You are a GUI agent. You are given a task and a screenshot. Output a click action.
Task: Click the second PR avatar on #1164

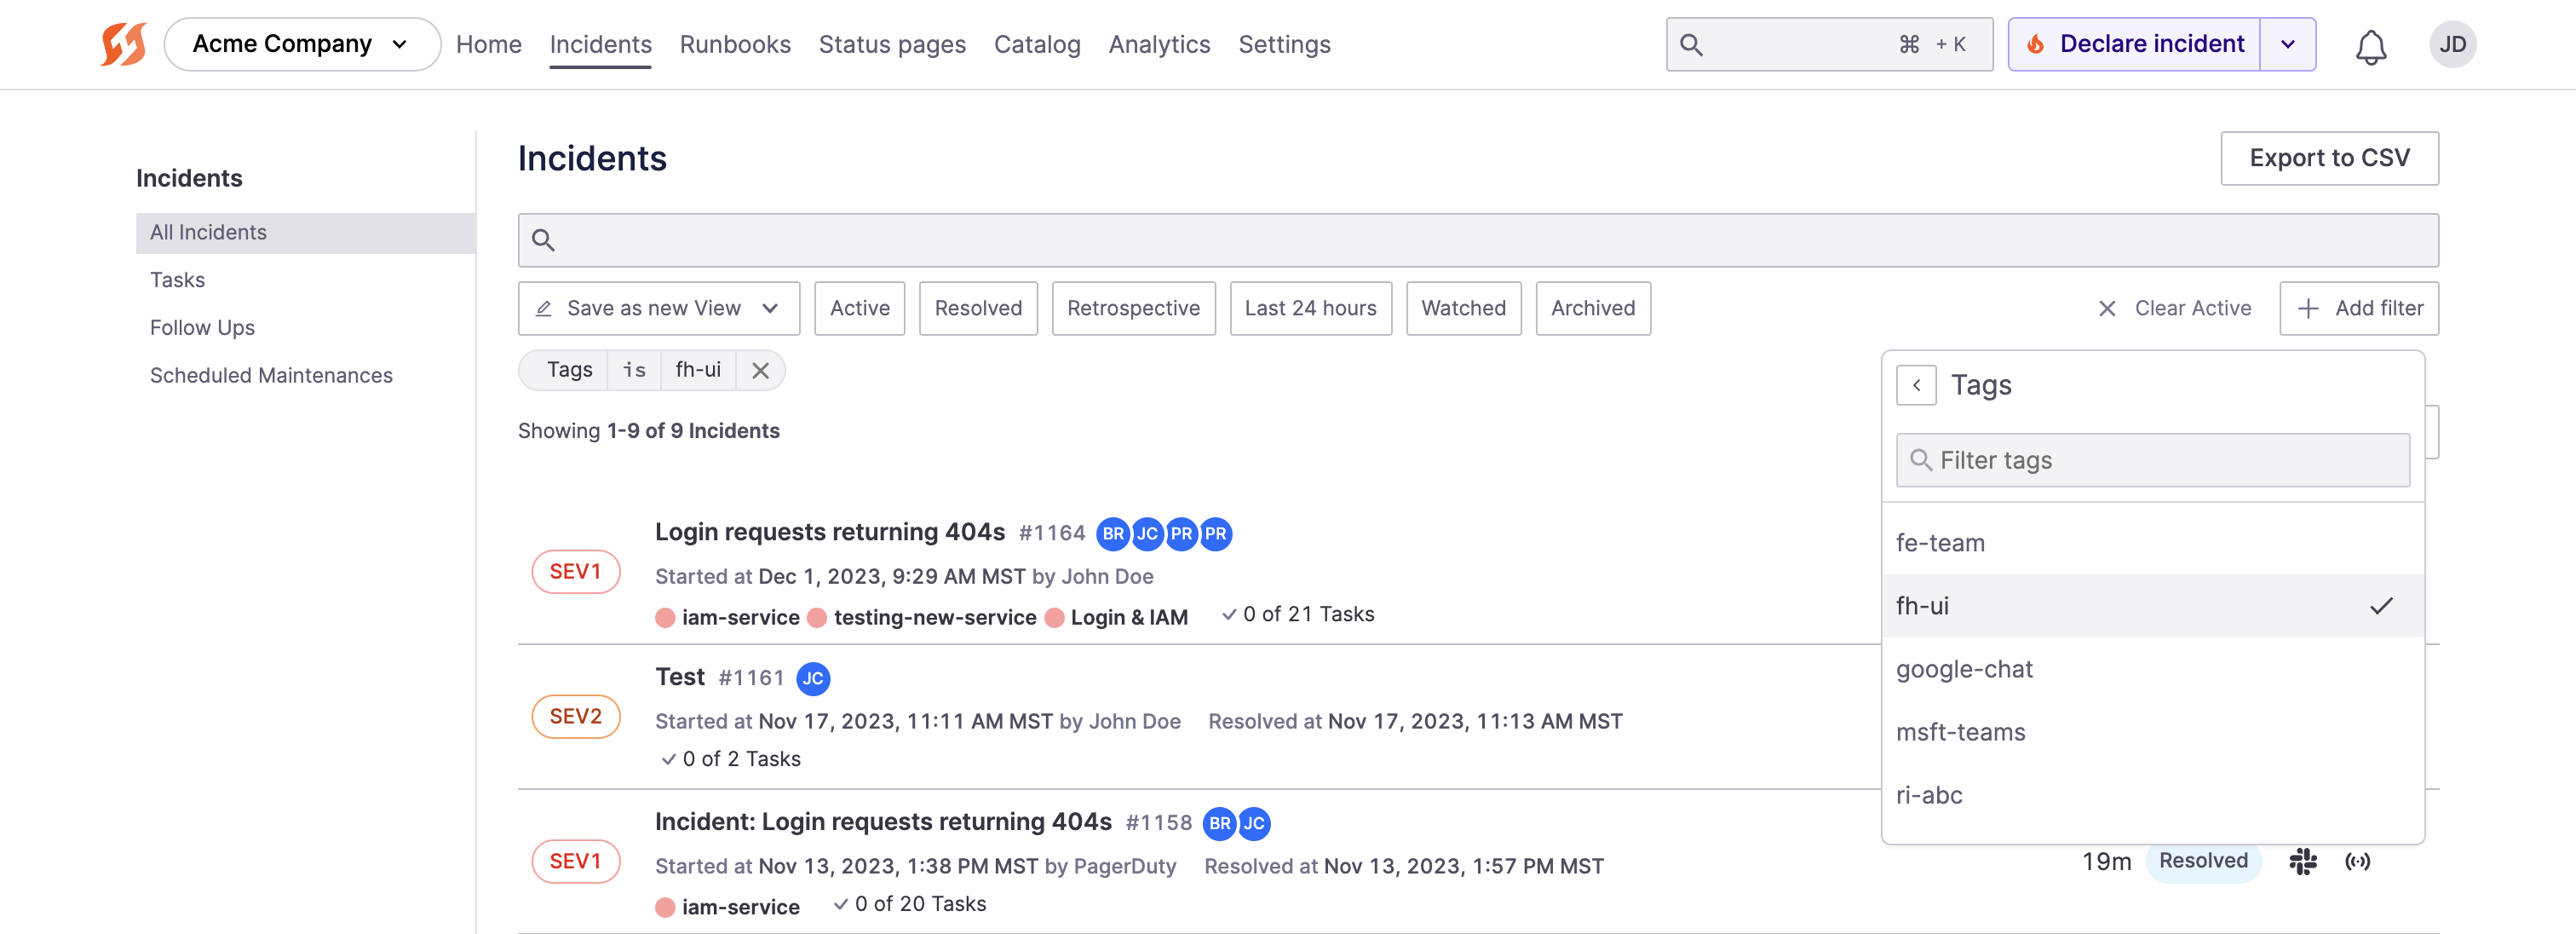tap(1215, 534)
